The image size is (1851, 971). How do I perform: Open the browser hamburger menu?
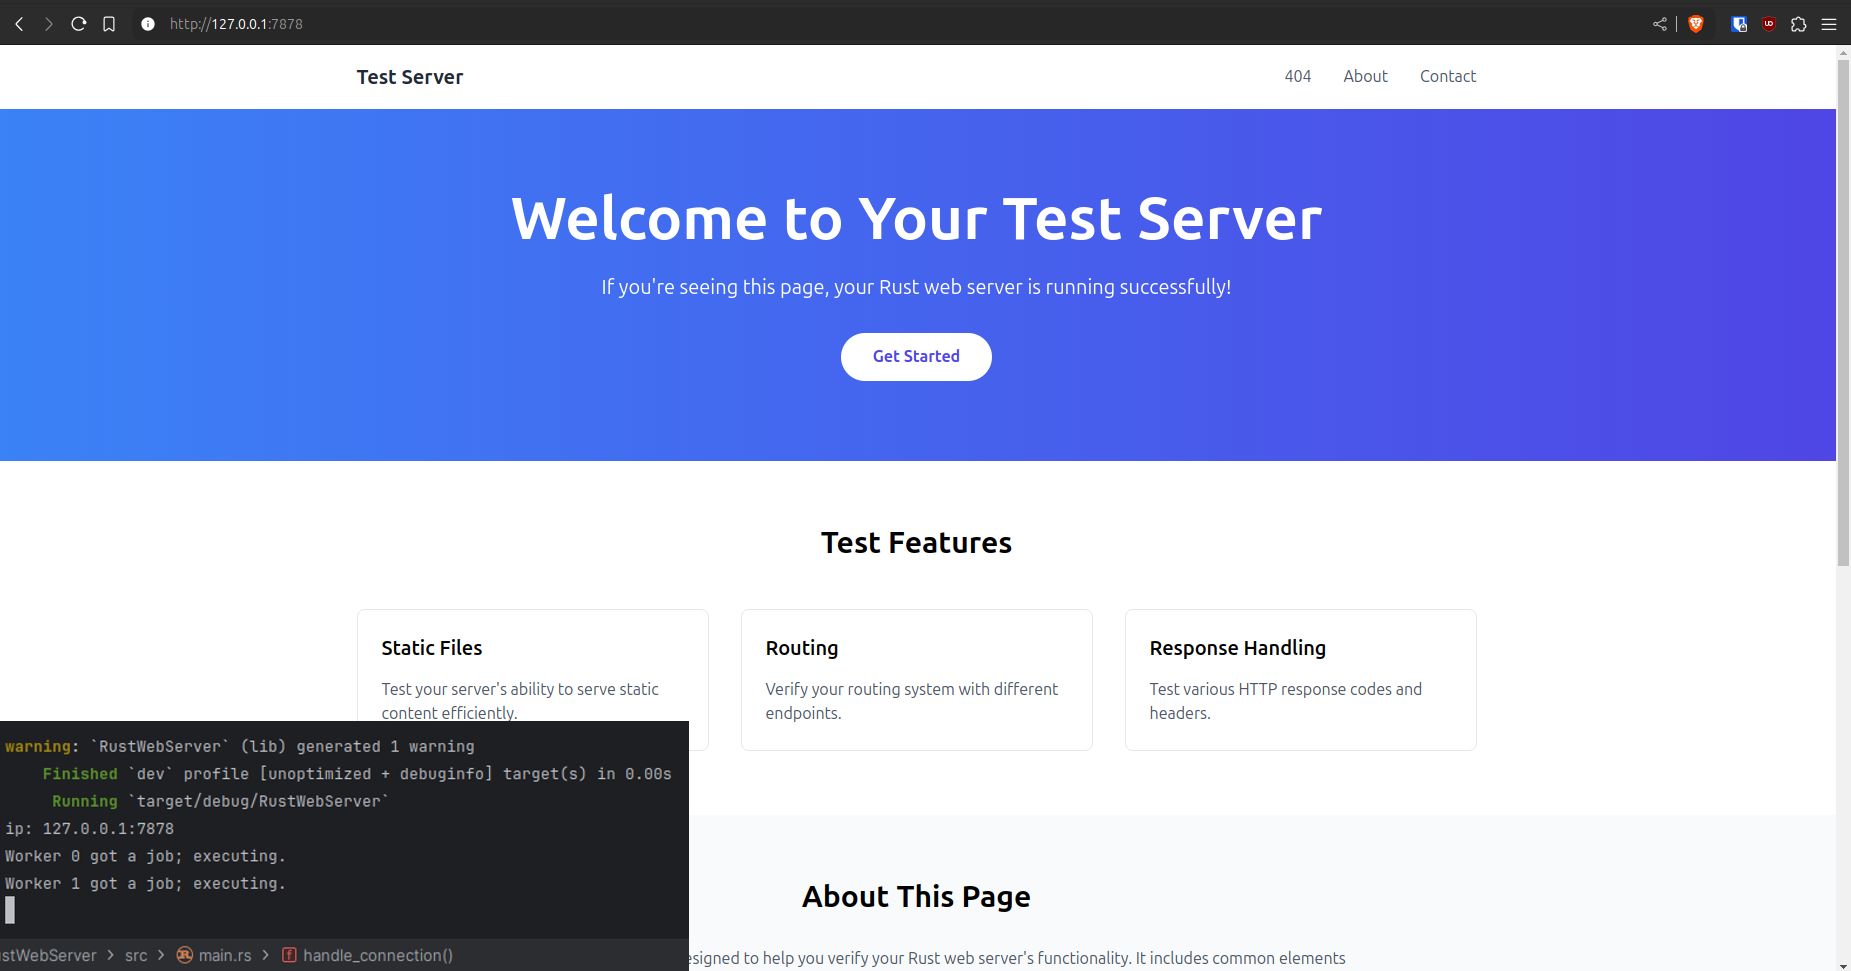1829,24
